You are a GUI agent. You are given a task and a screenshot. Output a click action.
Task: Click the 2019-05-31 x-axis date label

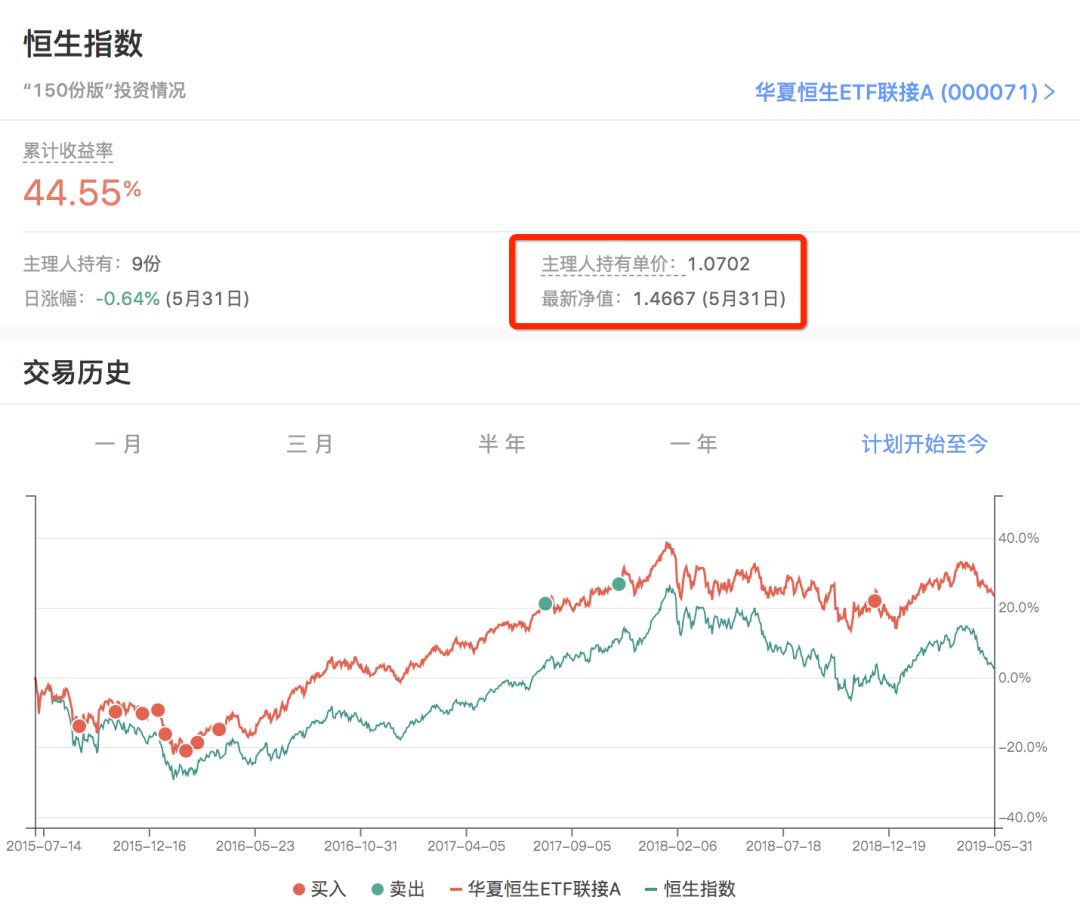[994, 845]
